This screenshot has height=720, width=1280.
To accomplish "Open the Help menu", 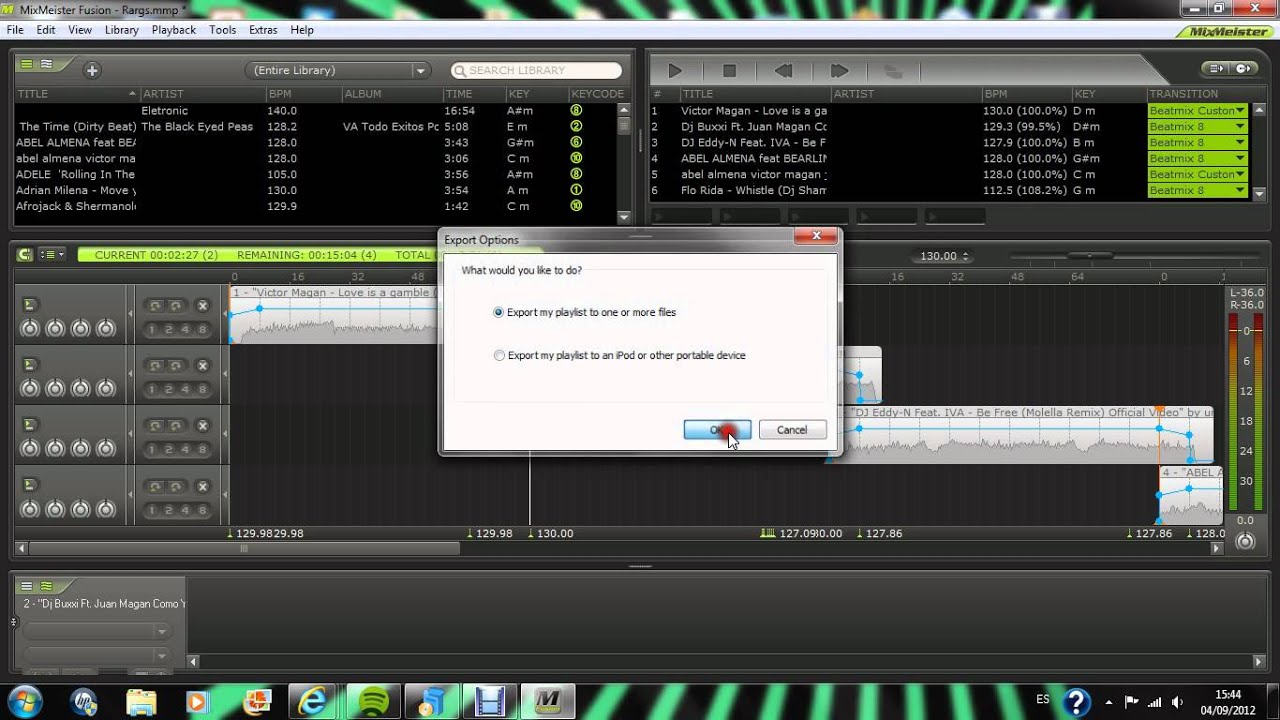I will point(302,30).
